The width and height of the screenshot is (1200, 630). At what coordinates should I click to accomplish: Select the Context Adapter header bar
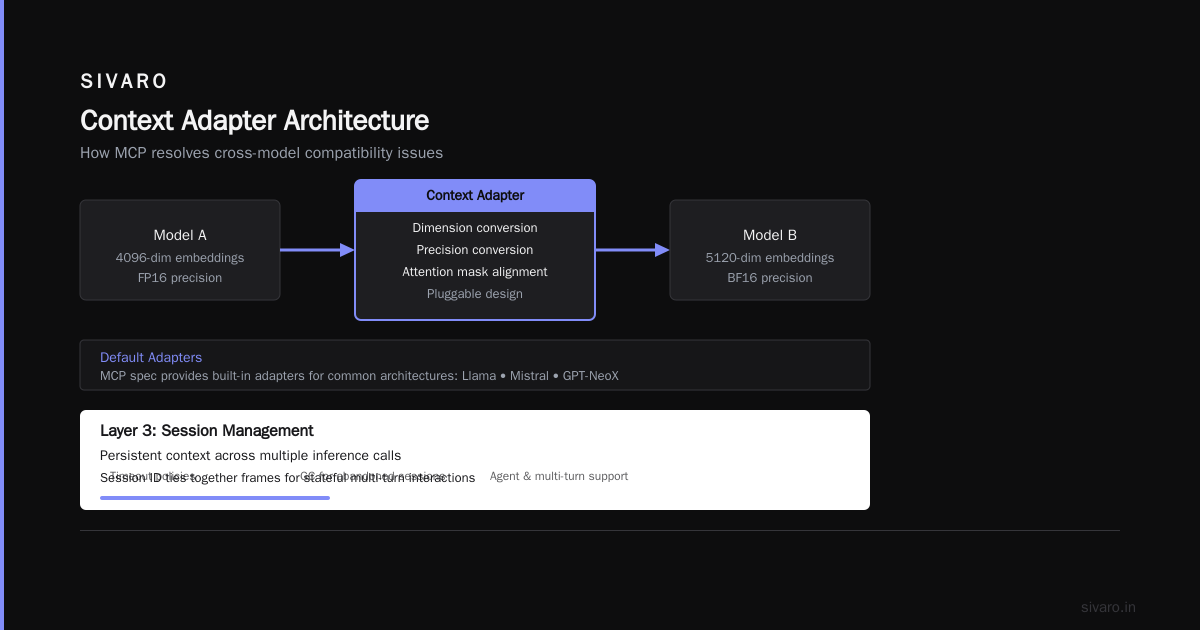[x=475, y=196]
